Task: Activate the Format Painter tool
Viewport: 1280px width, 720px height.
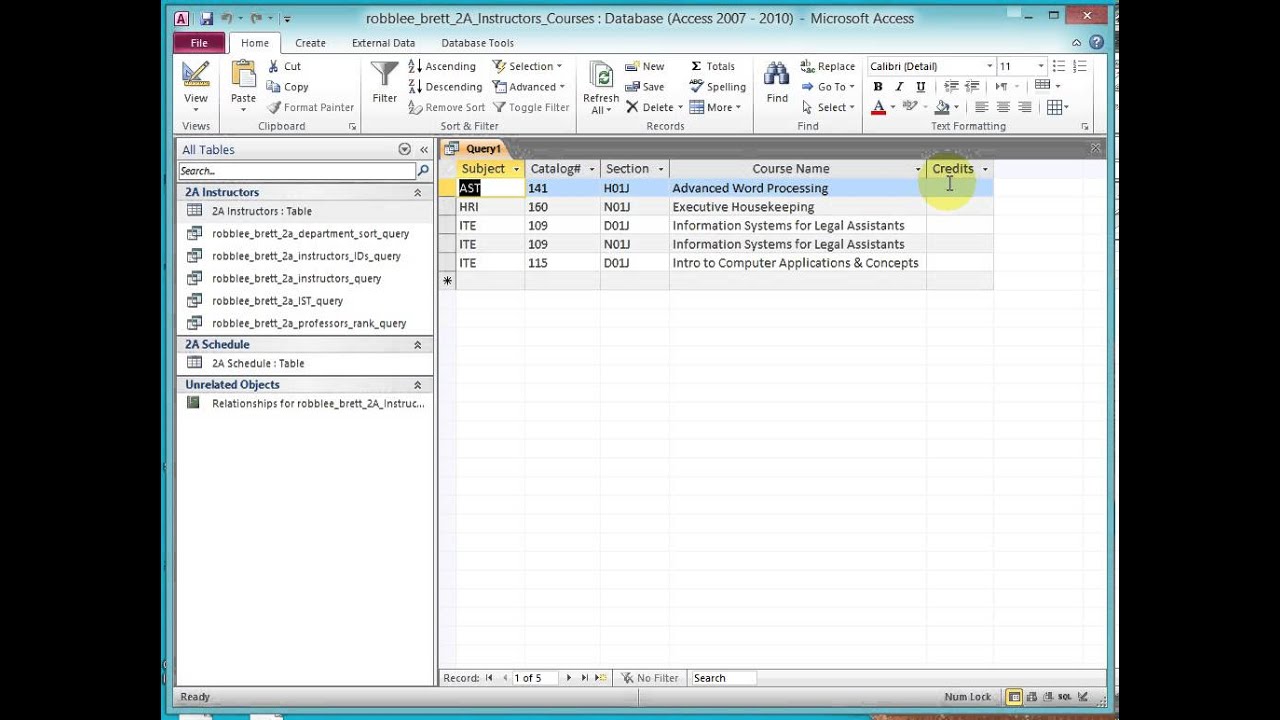Action: pyautogui.click(x=310, y=107)
